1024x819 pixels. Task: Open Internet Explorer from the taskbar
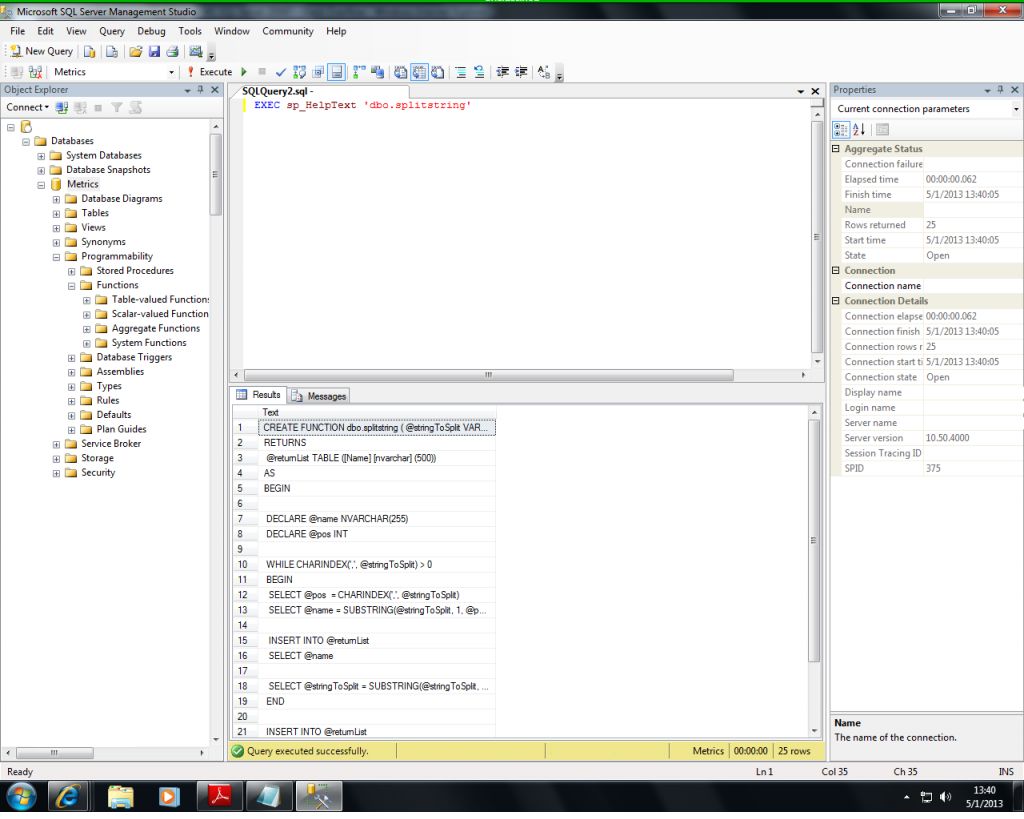67,797
